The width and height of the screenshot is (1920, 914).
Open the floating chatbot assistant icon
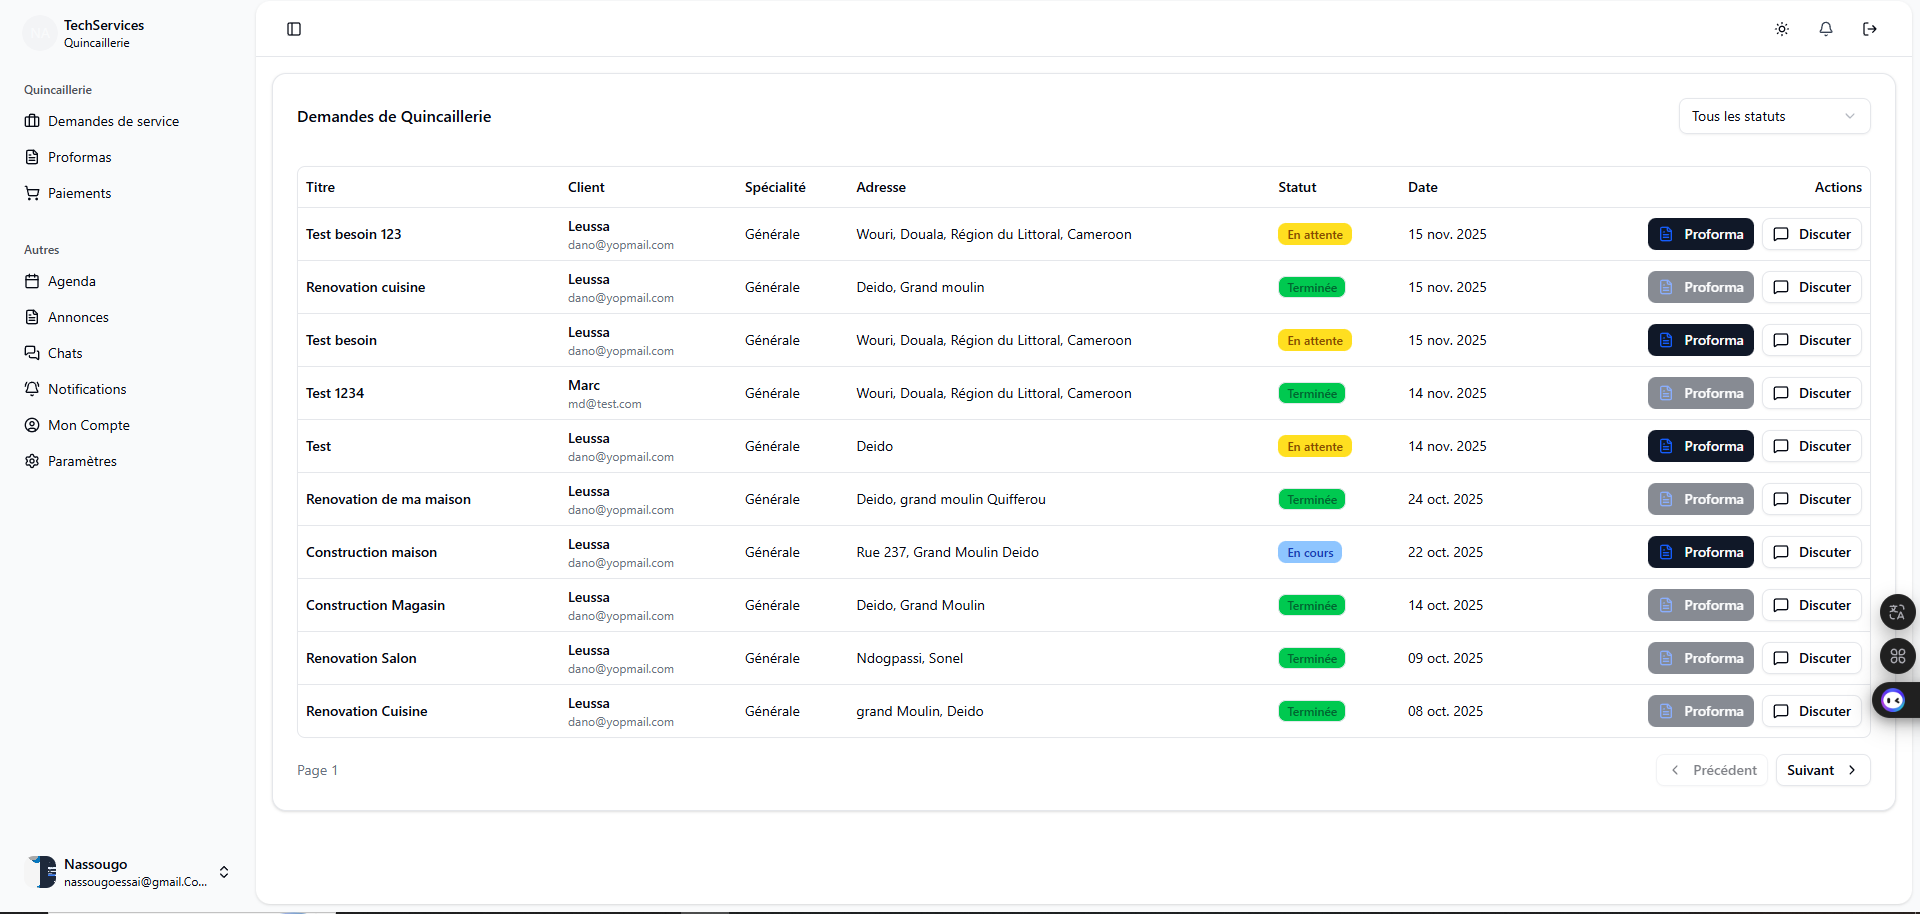(1893, 700)
